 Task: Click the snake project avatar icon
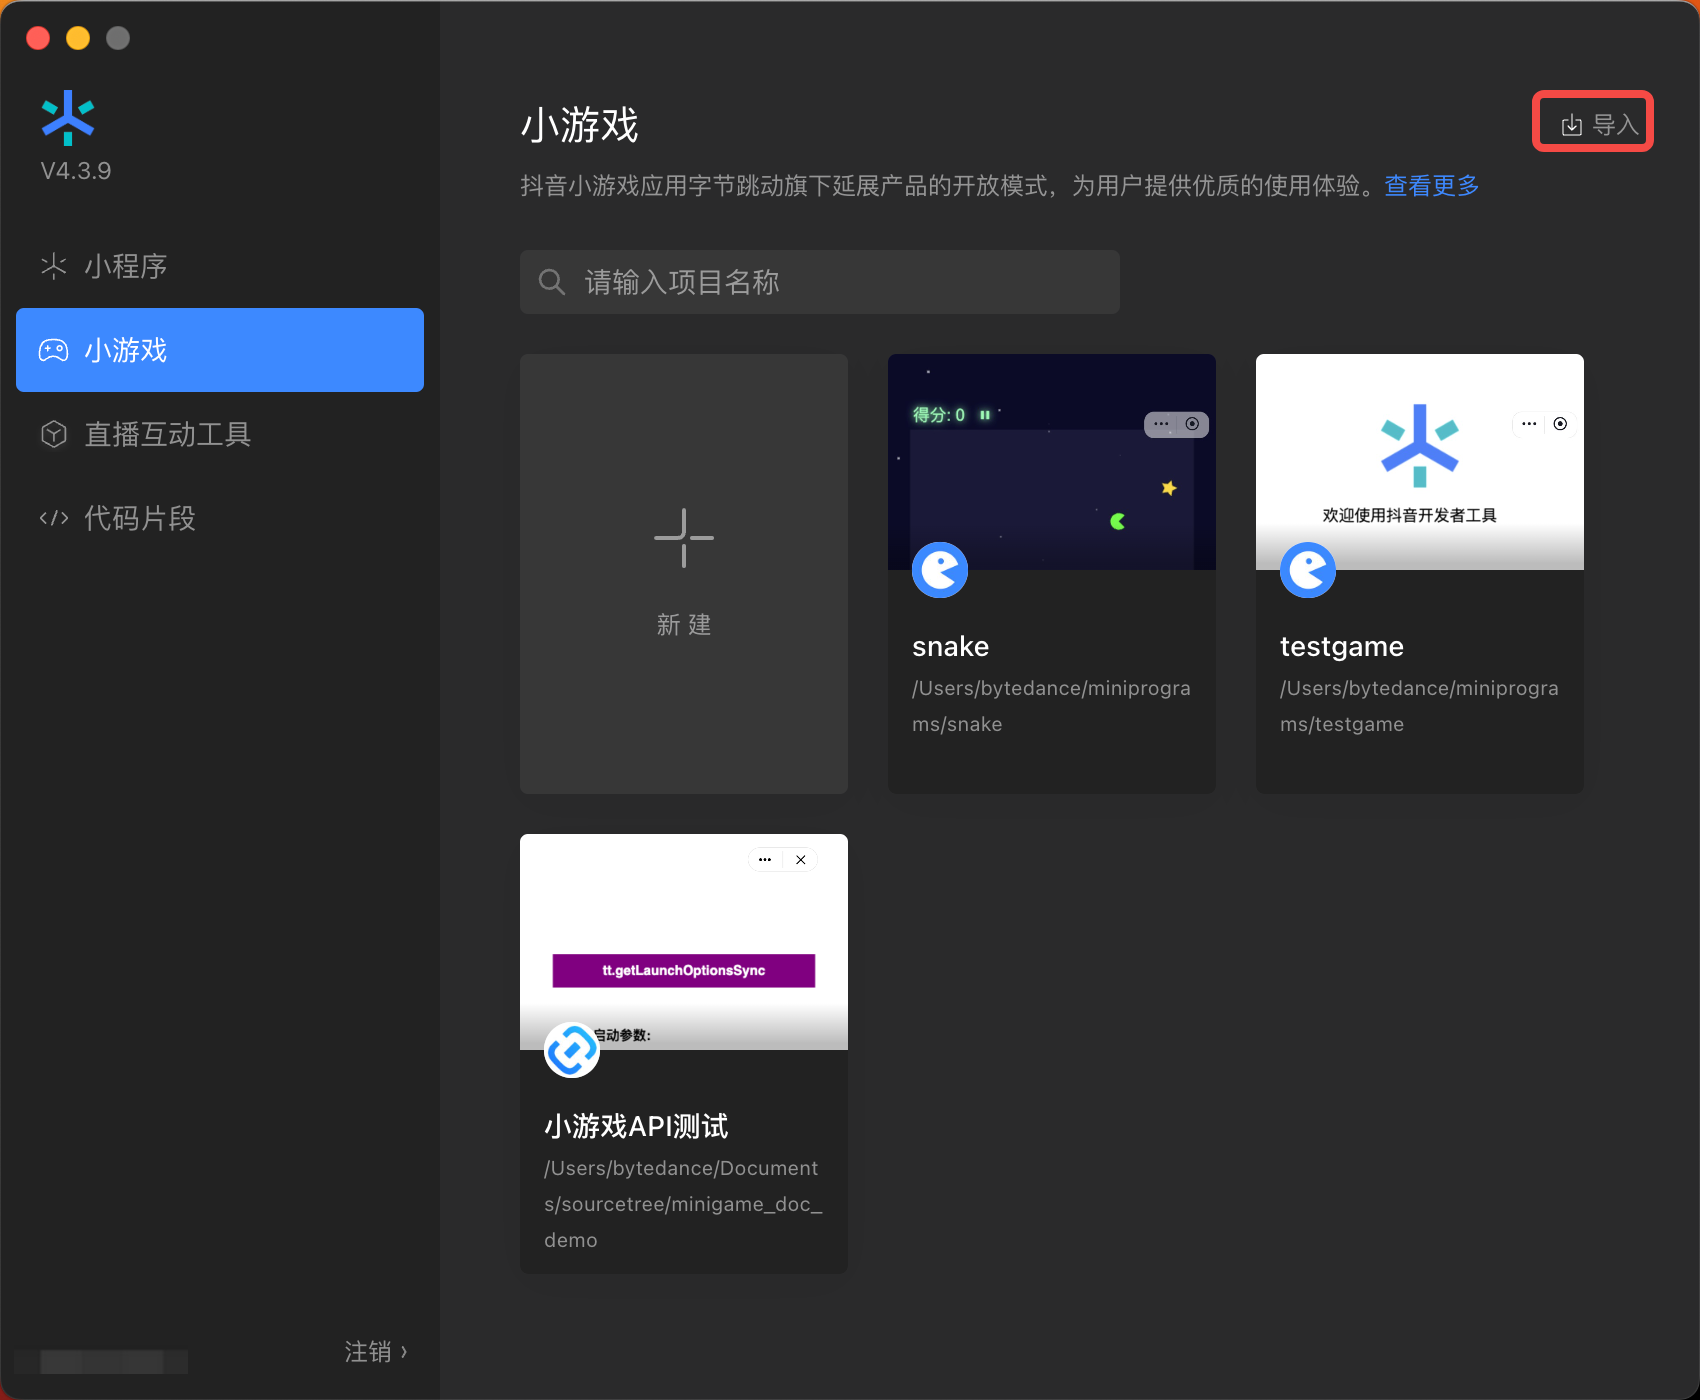[x=940, y=570]
